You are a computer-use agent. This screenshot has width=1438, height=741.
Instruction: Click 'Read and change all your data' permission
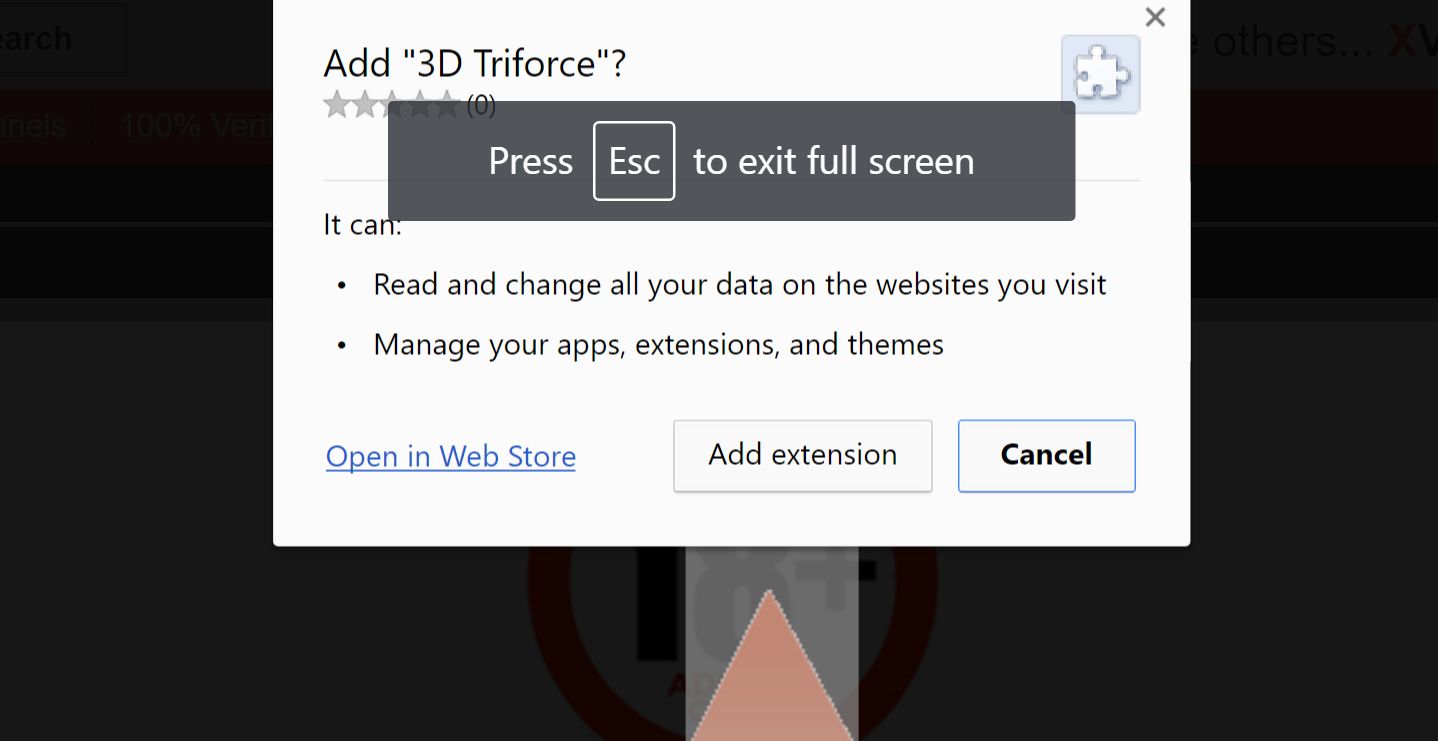tap(739, 285)
